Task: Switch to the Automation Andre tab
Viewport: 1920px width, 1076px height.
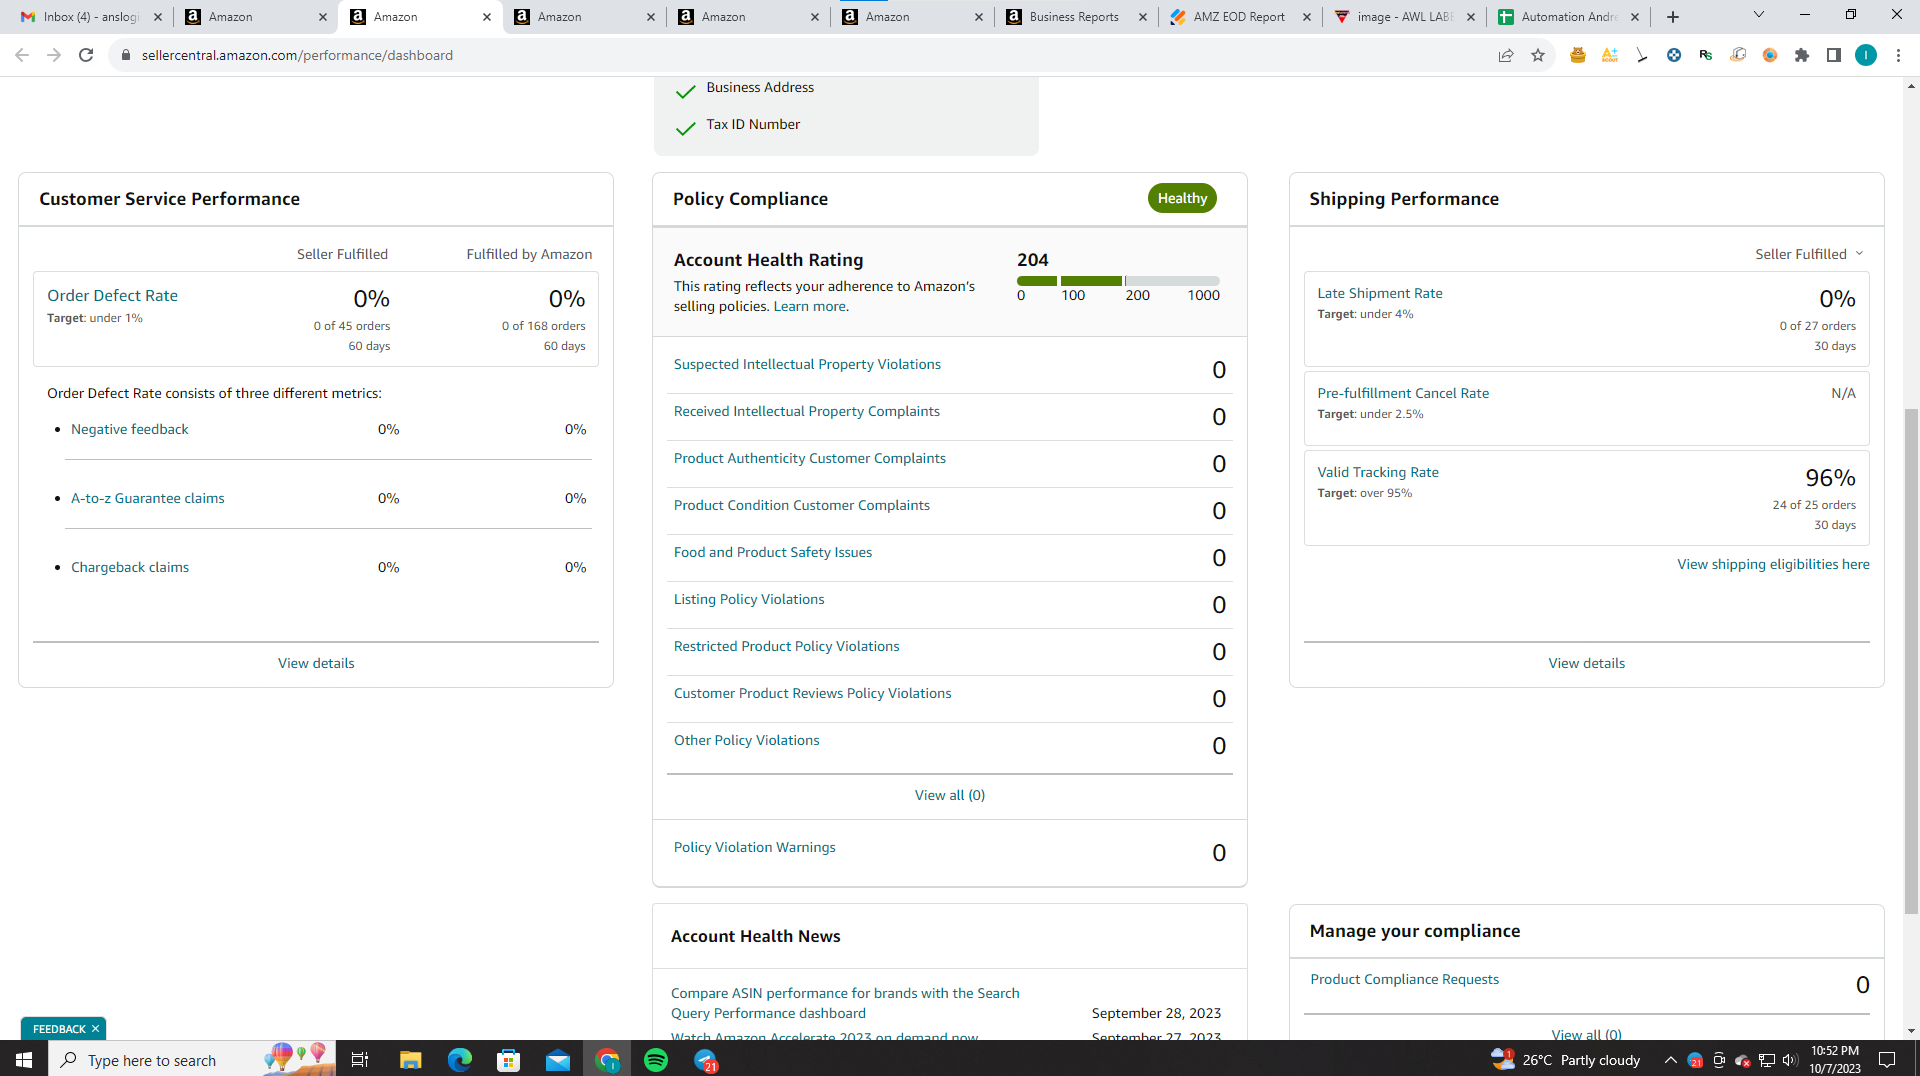Action: tap(1568, 17)
